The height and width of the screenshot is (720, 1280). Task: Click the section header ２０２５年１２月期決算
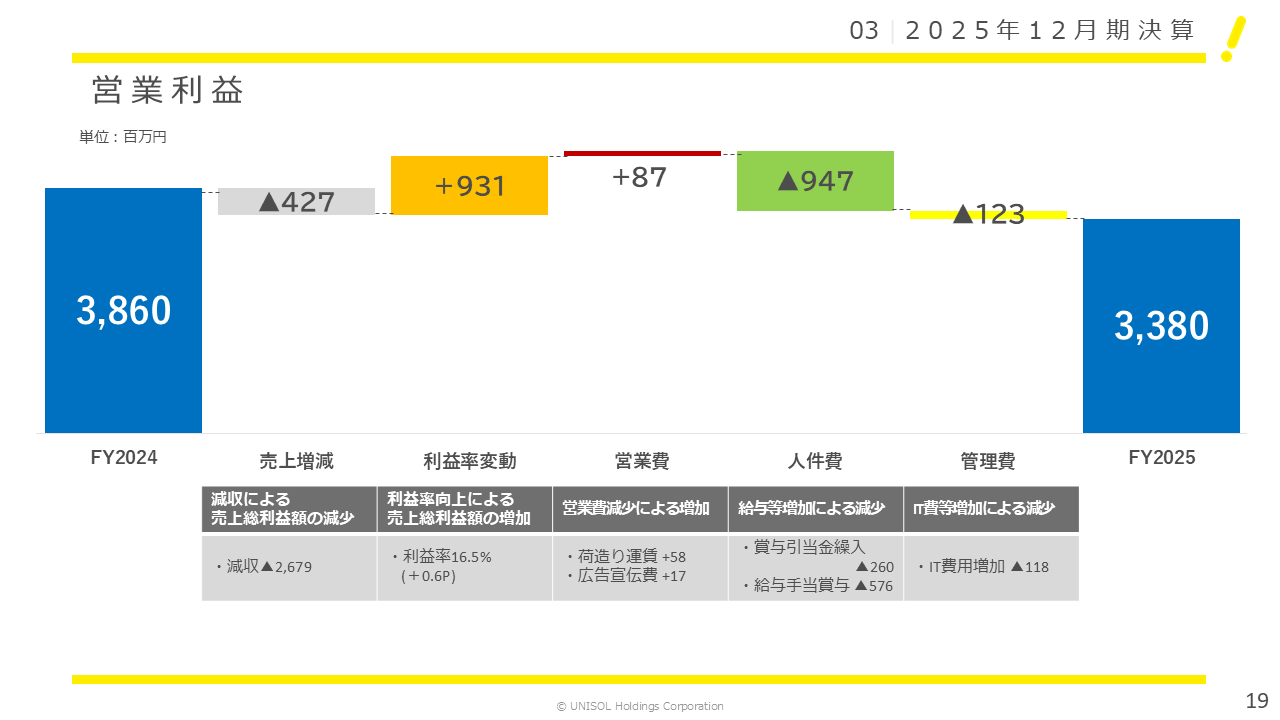point(1050,30)
